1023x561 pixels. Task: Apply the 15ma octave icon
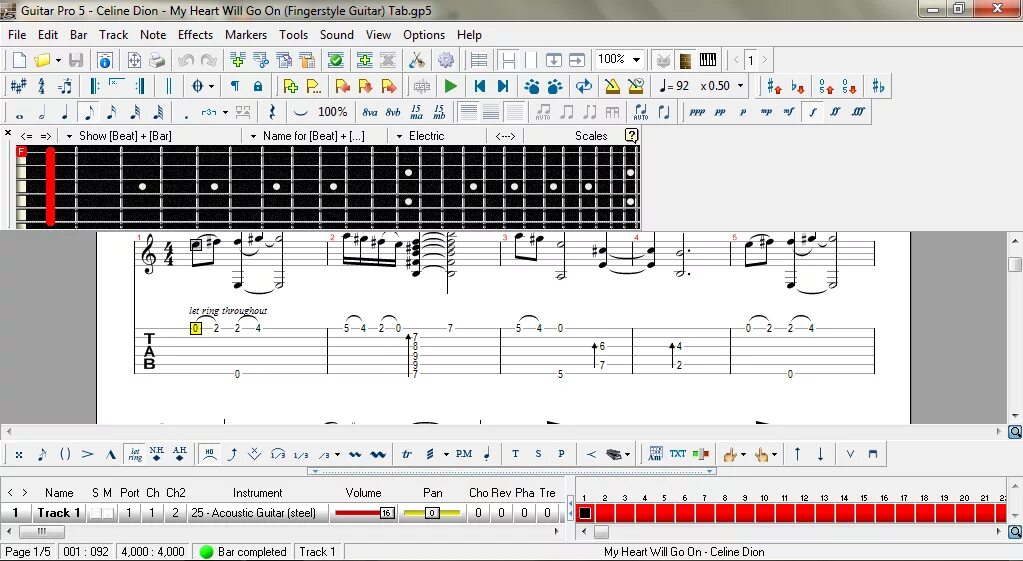point(416,112)
